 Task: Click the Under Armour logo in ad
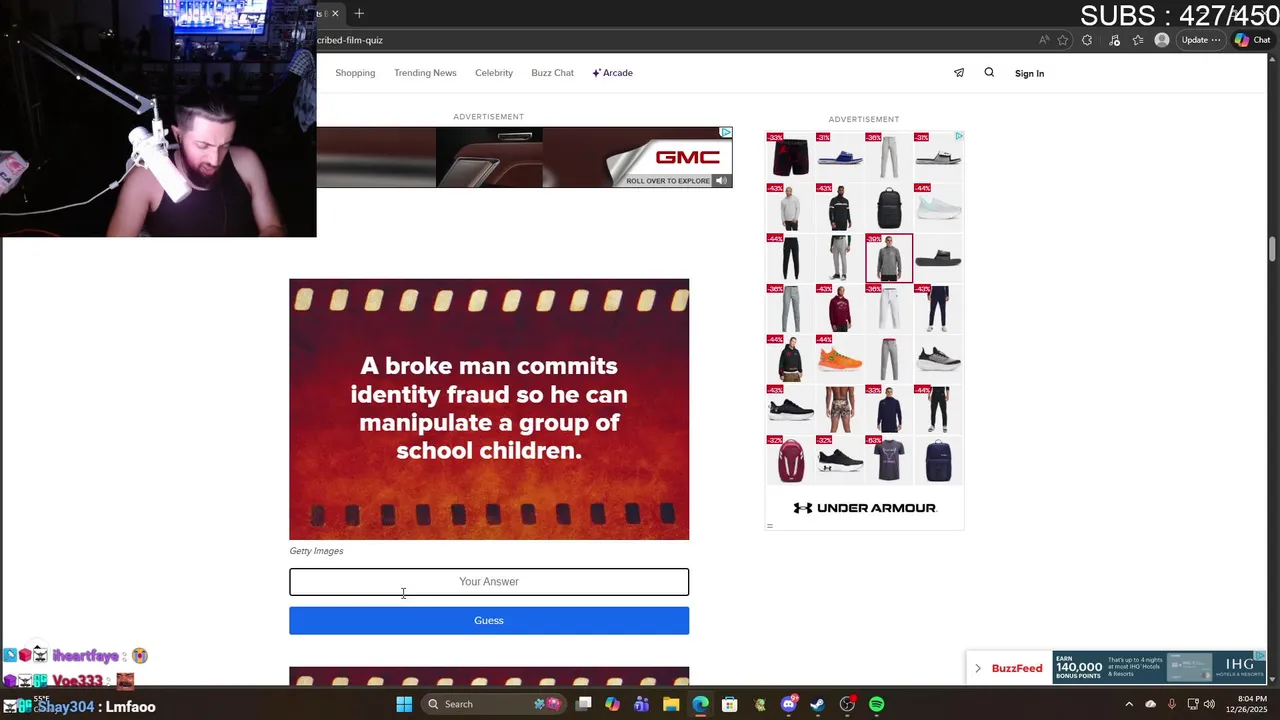pyautogui.click(x=865, y=508)
